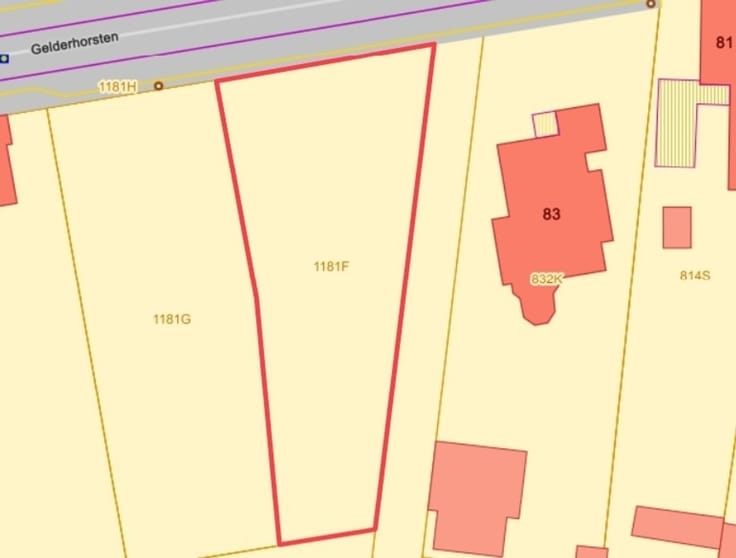Screen dimensions: 736x558
Task: Click the circular boundary marker beside 1181H
Action: coord(159,86)
